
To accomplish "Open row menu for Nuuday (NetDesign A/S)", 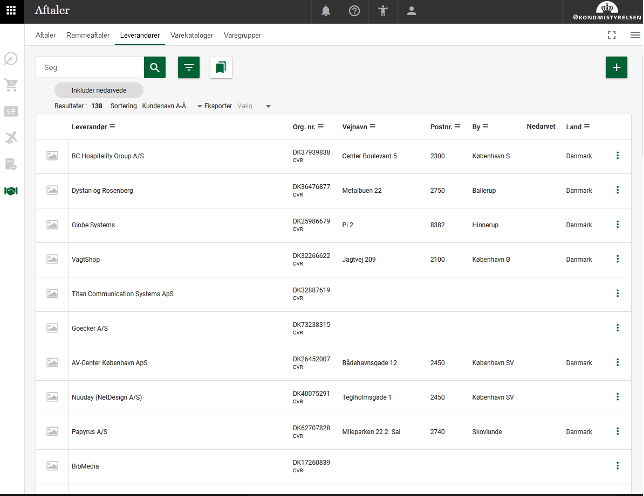I will pyautogui.click(x=617, y=397).
